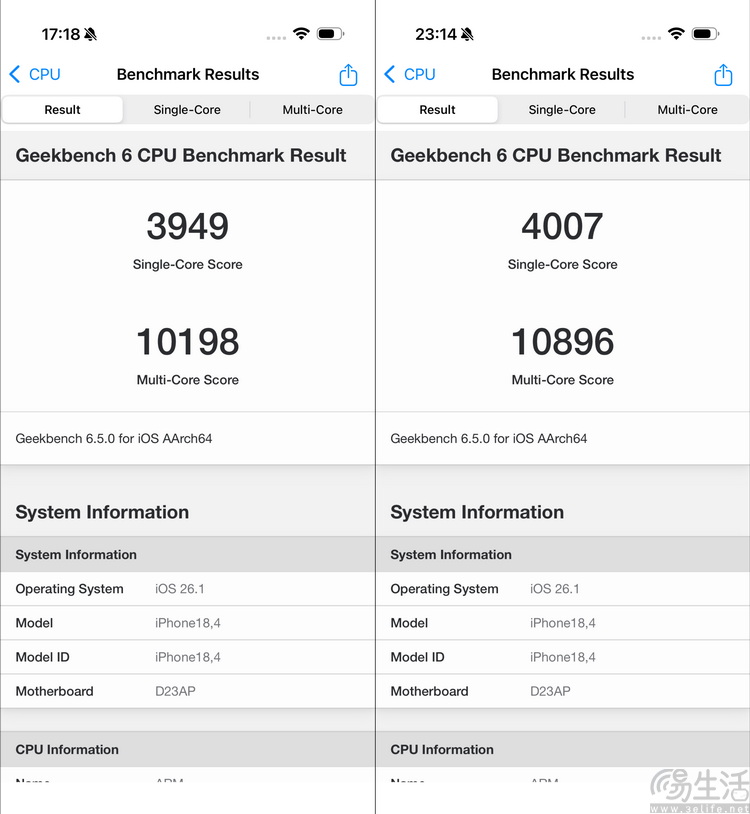Viewport: 750px width, 814px height.
Task: Open Multi-Core tab in right screenshot
Action: [687, 110]
